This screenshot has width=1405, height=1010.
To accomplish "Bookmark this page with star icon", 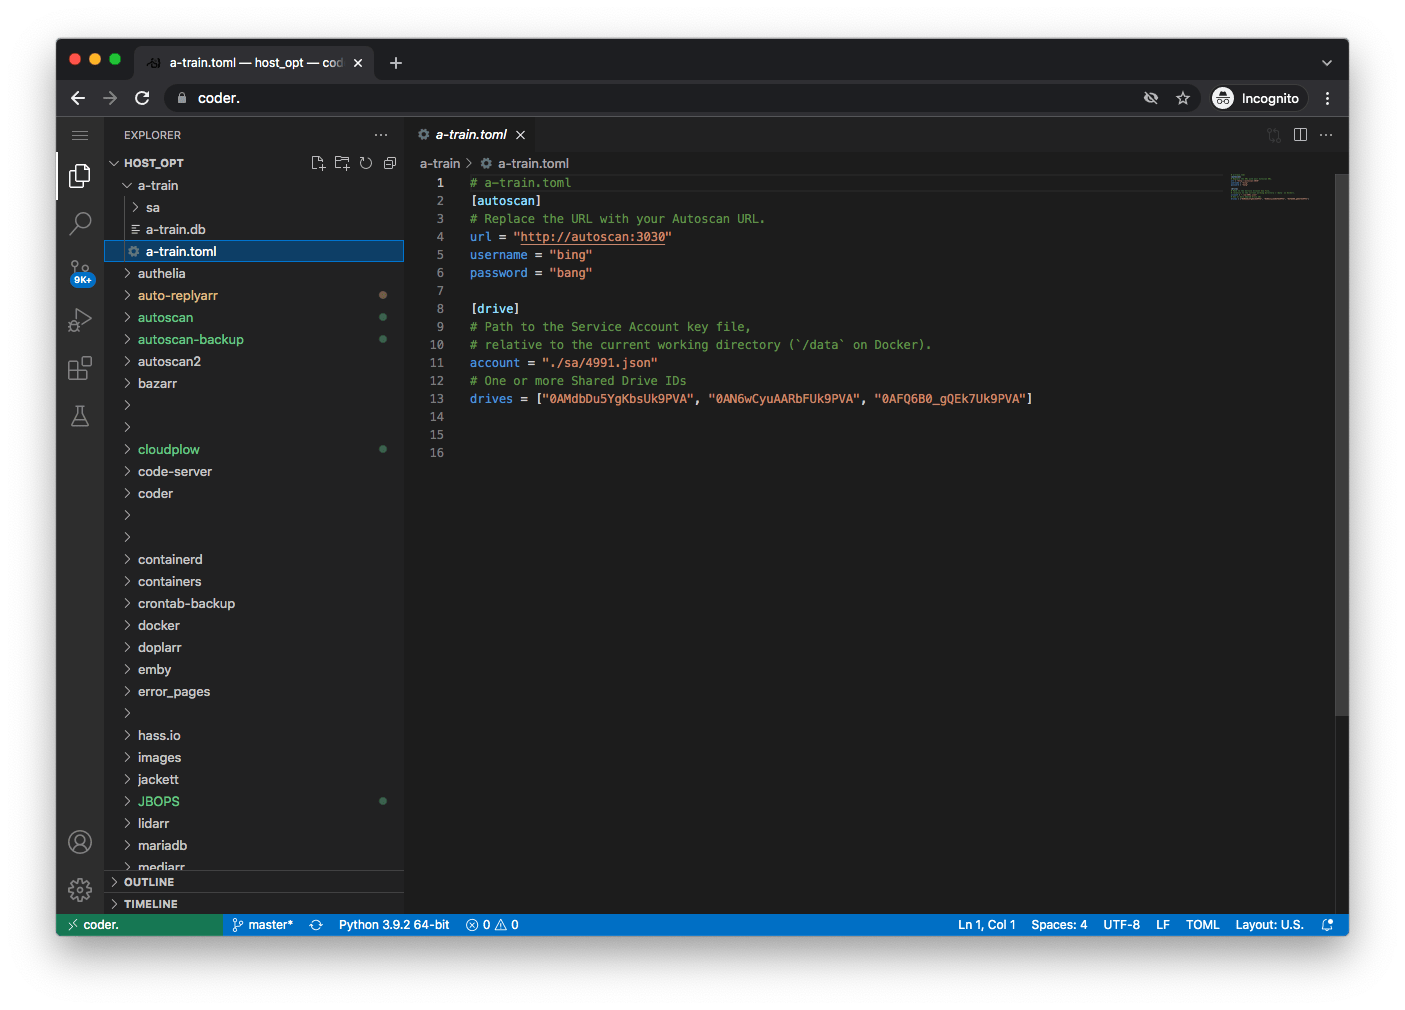I will point(1183,98).
